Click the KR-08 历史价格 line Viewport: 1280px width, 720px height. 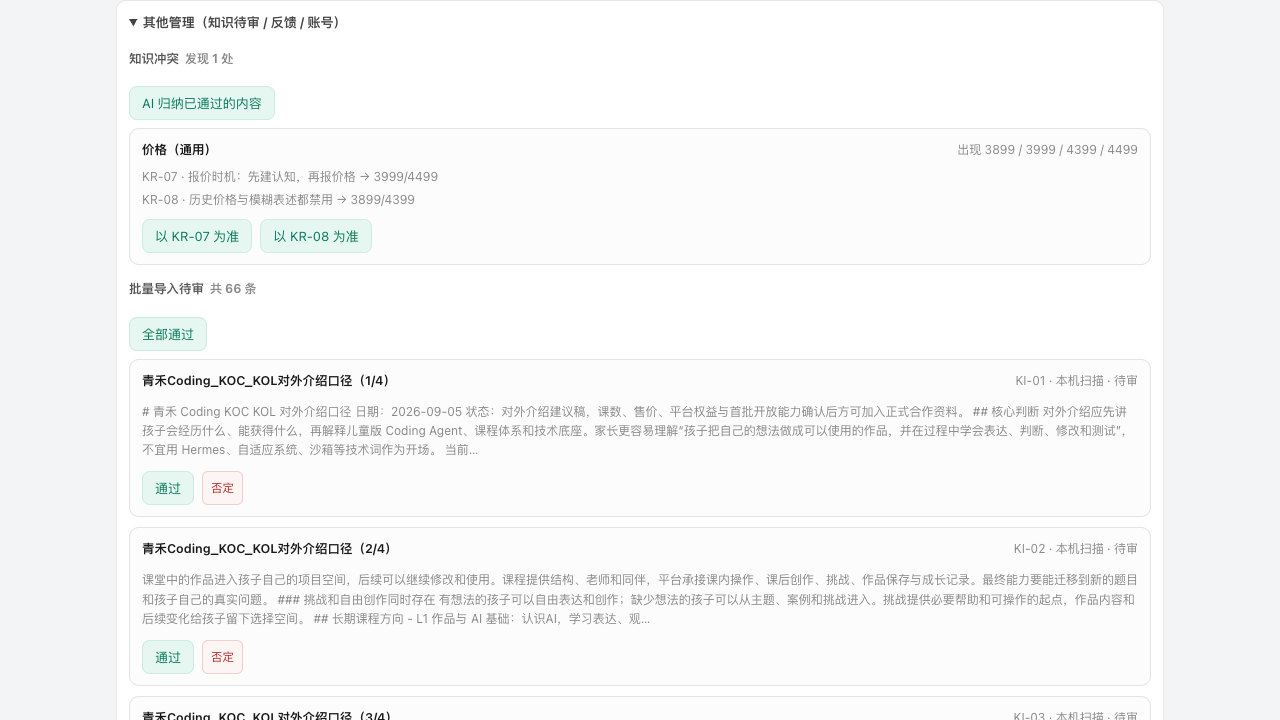tap(278, 200)
